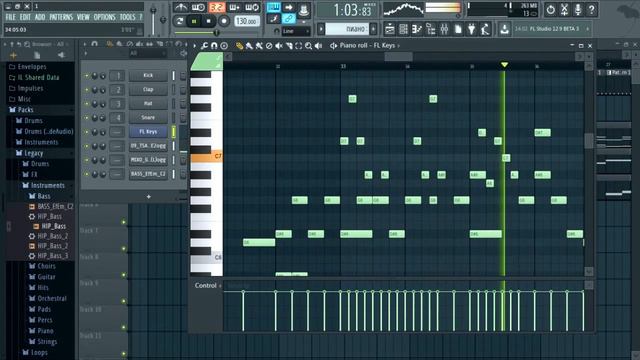Pause playback with the transport pause button
640x360 pixels.
194,21
